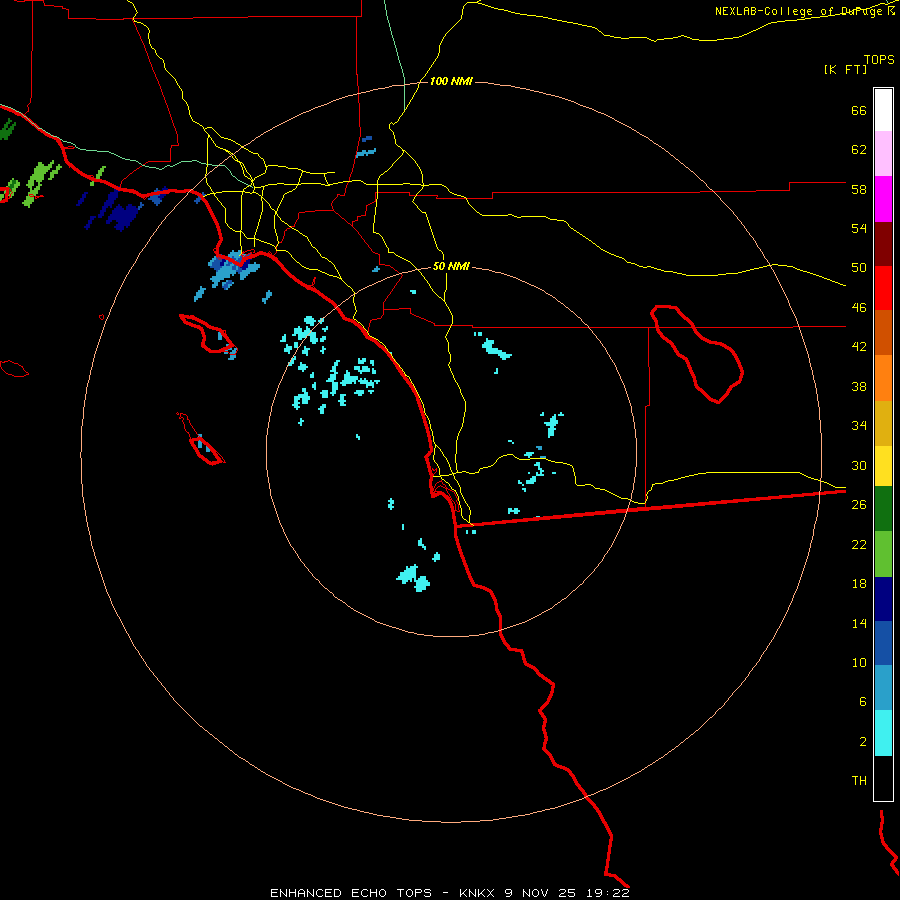Click the KNKX station identifier in footer
The height and width of the screenshot is (900, 900).
click(479, 893)
